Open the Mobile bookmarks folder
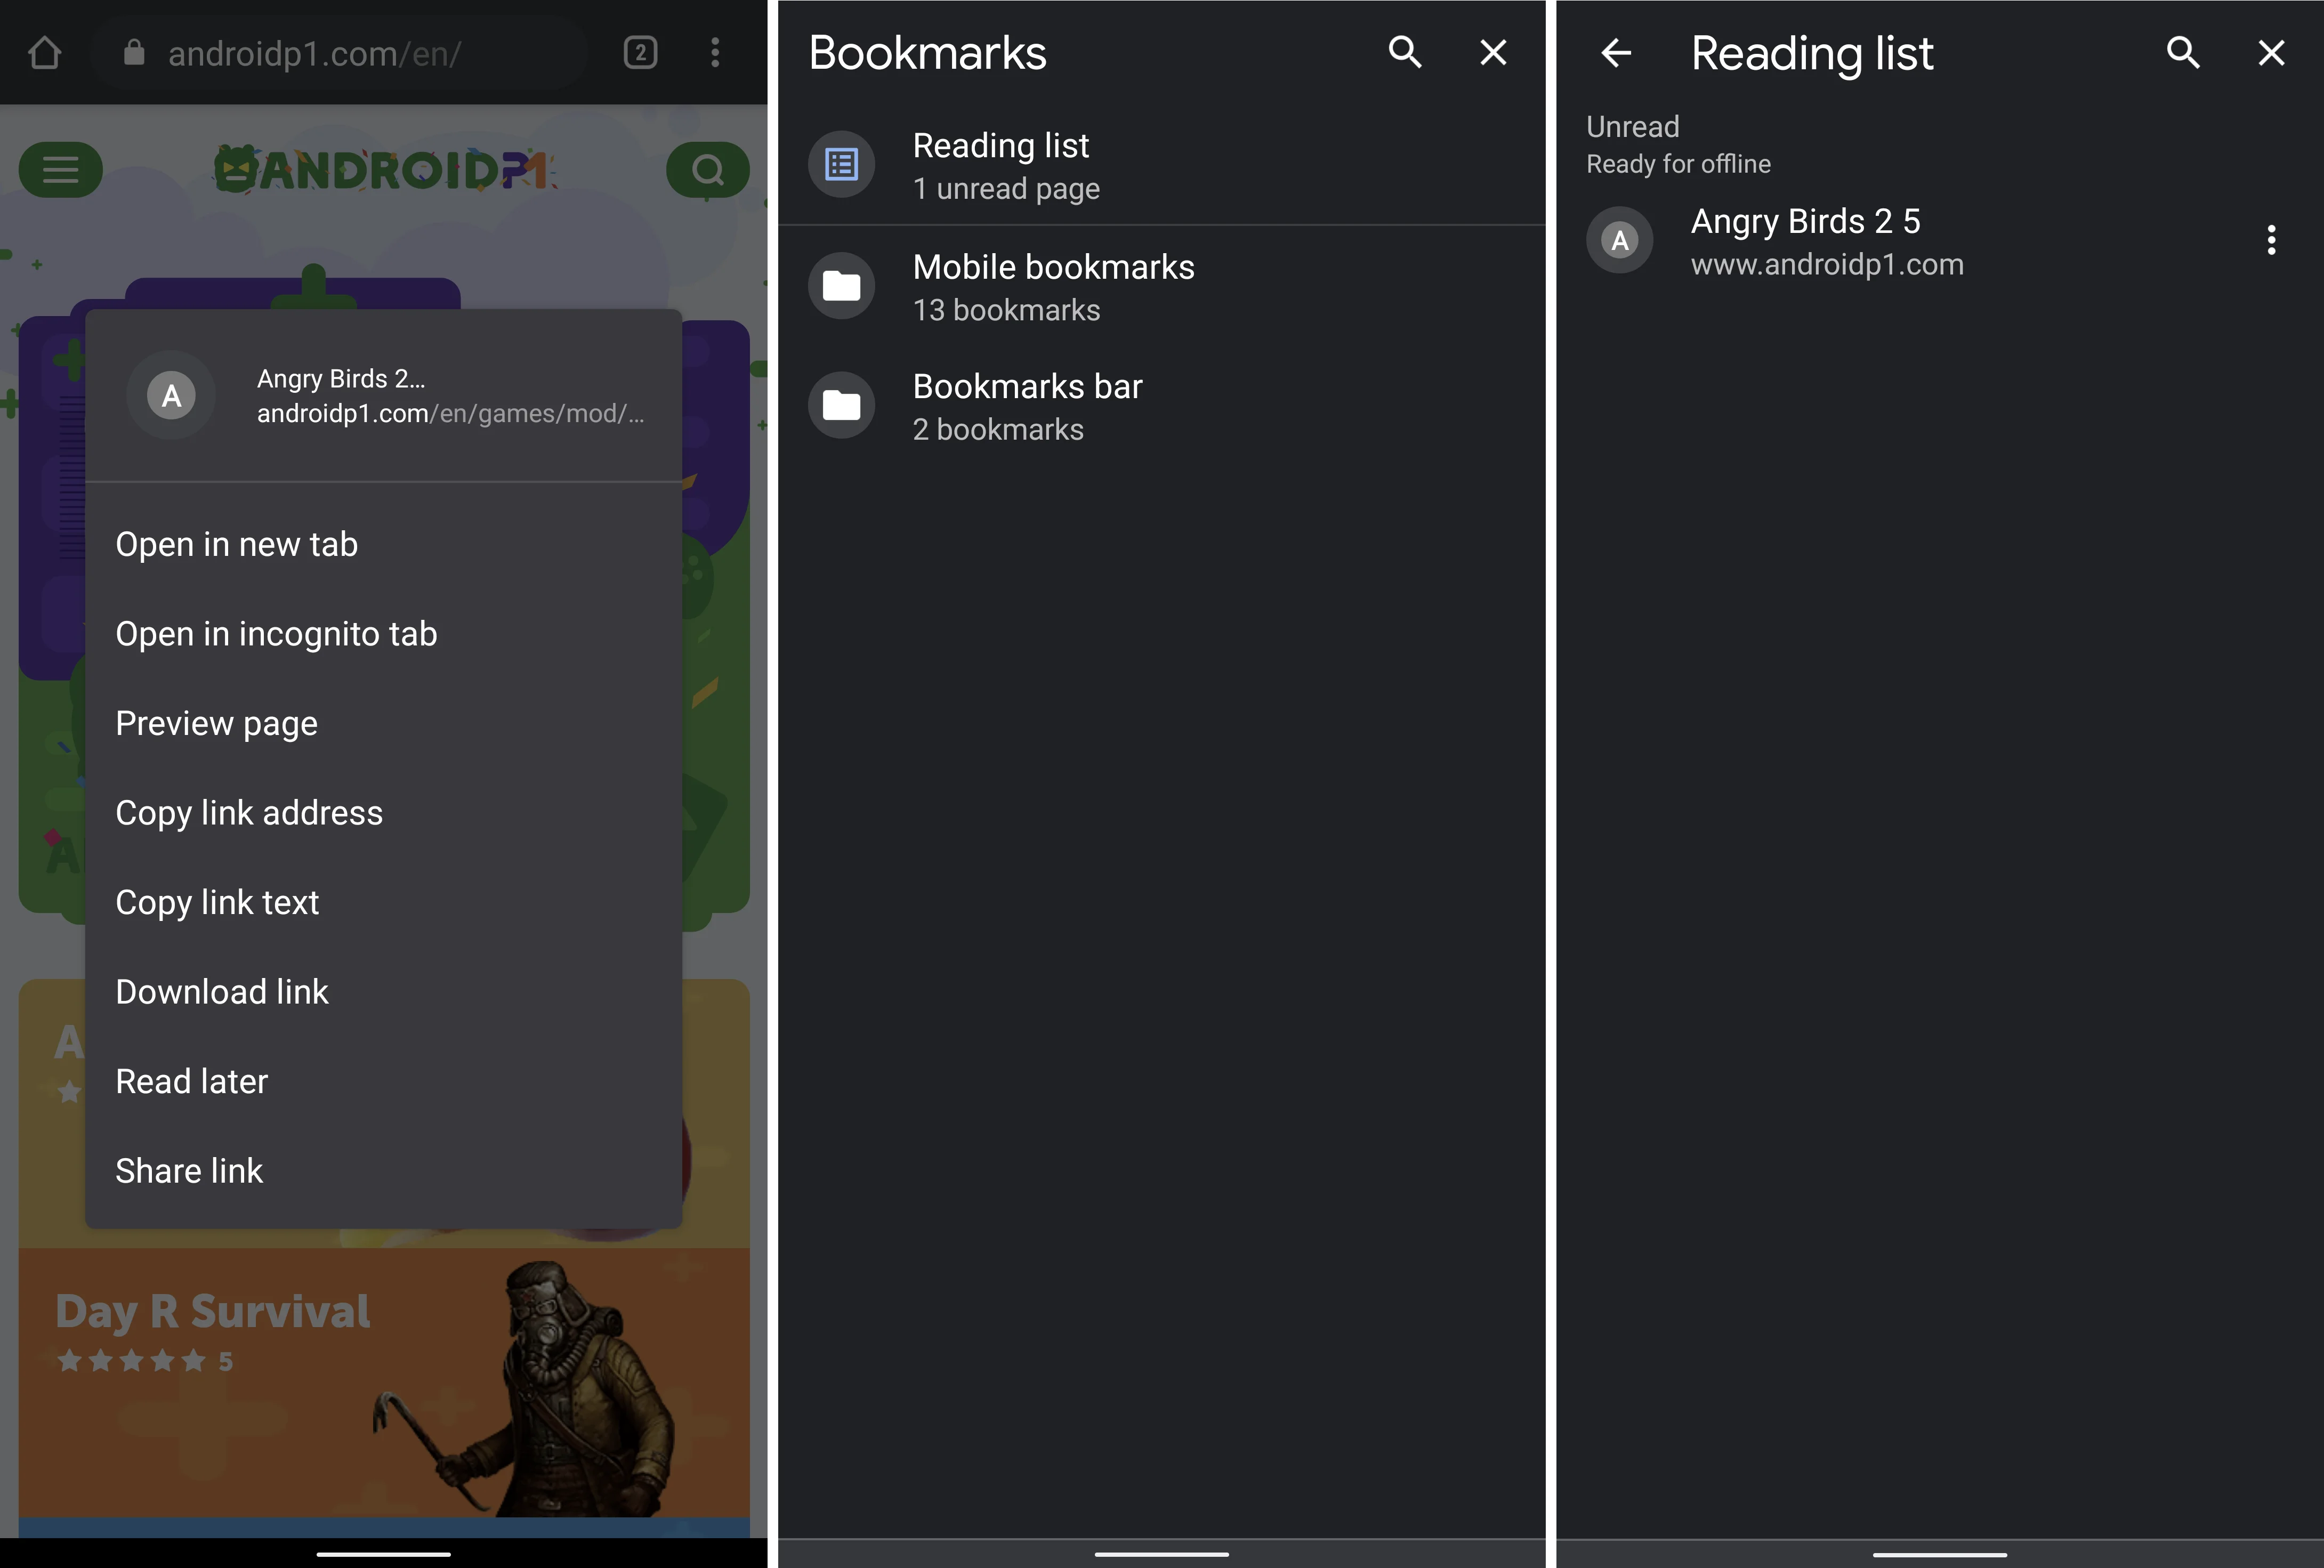 click(1161, 287)
